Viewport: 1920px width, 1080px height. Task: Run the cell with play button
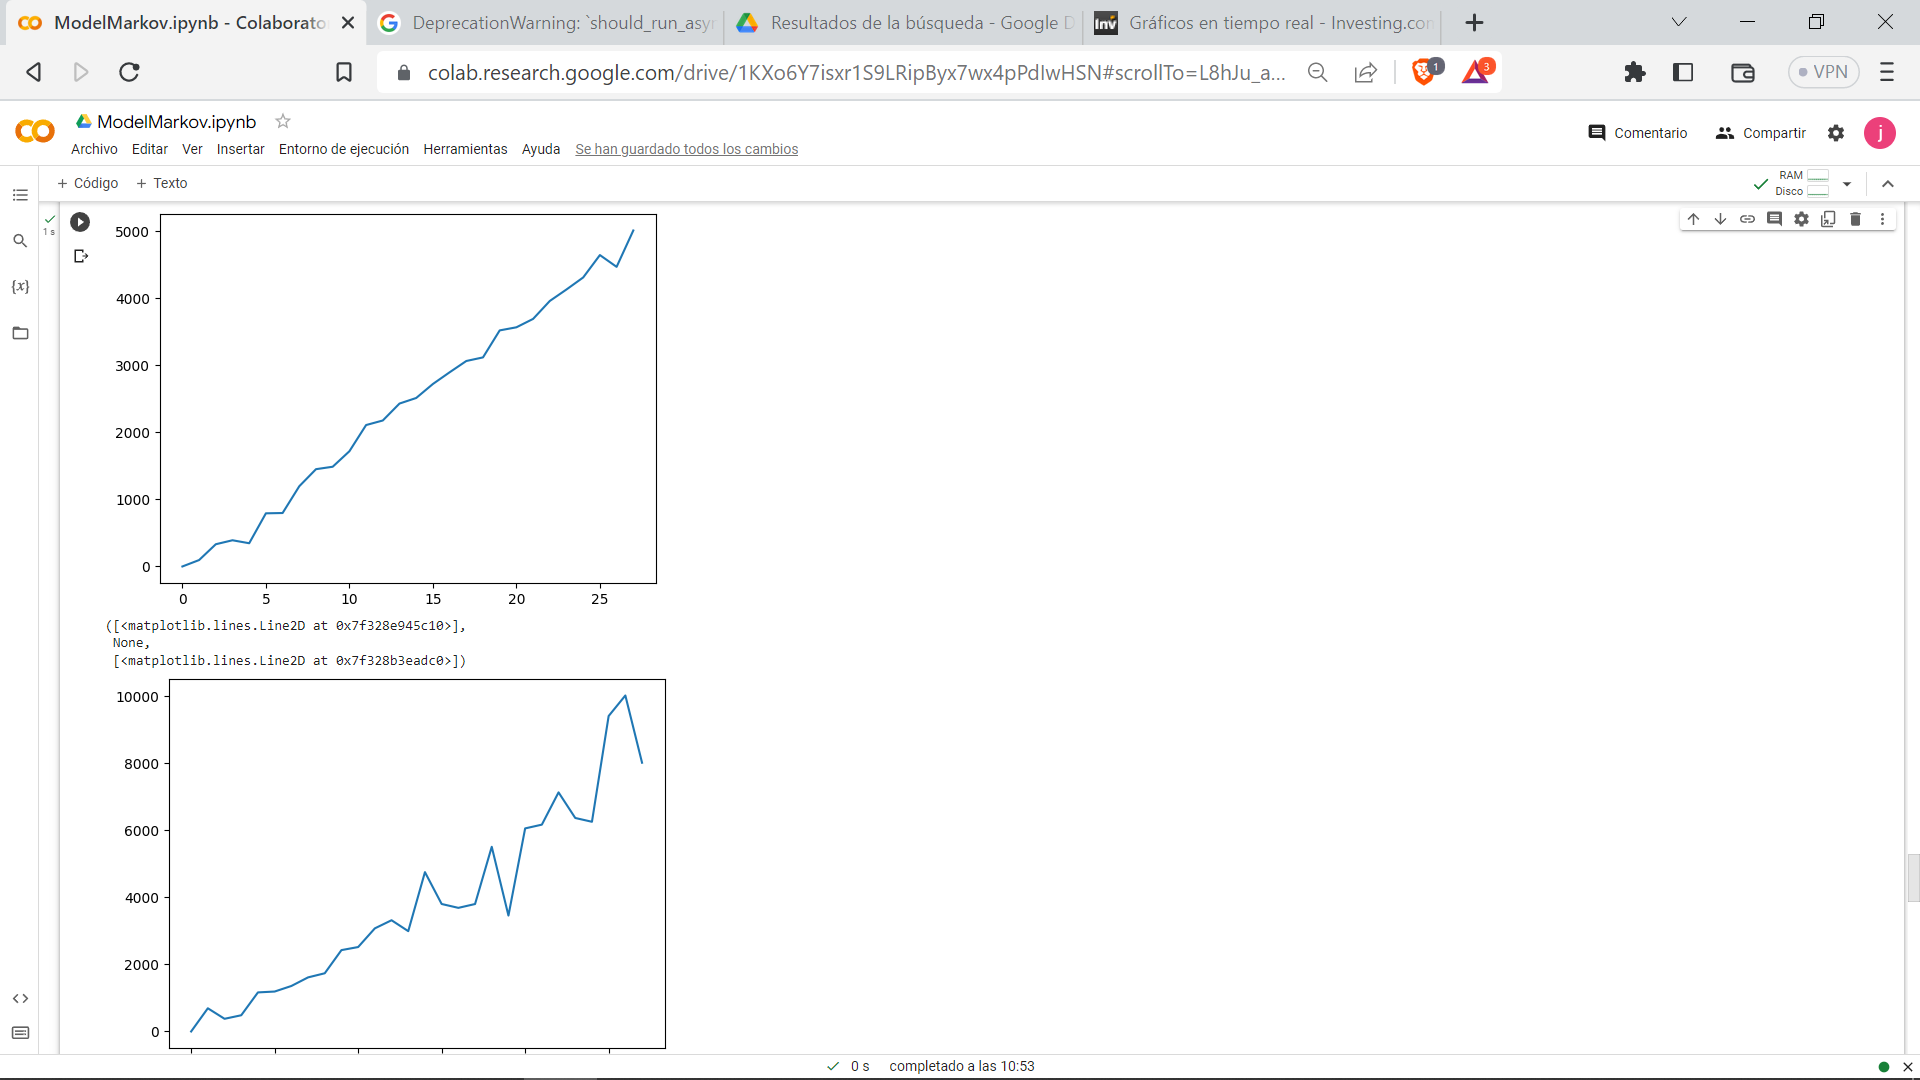[x=80, y=222]
